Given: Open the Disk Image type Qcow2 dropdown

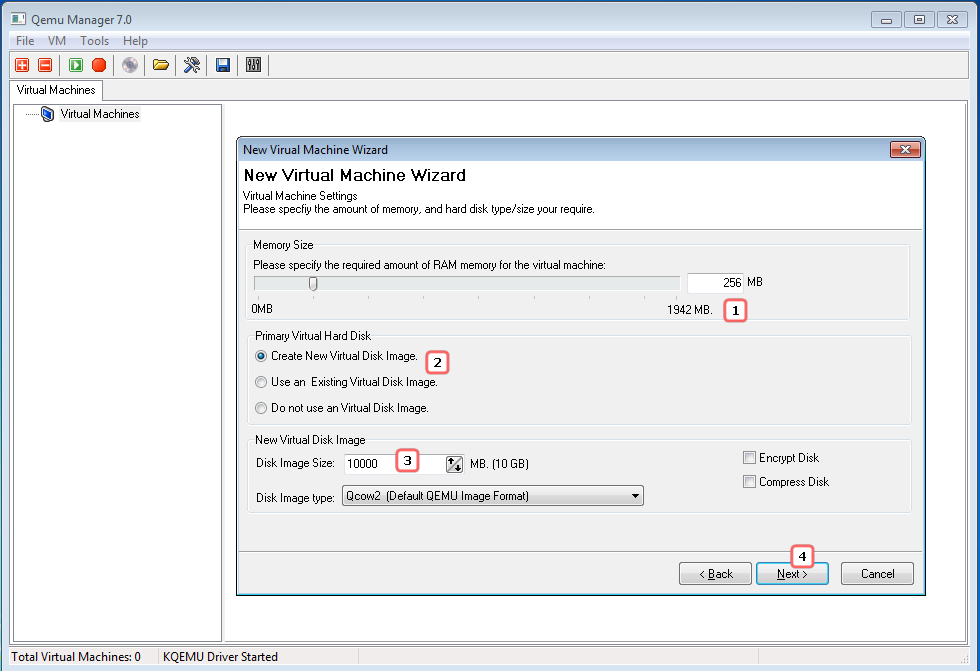Looking at the screenshot, I should (x=492, y=496).
